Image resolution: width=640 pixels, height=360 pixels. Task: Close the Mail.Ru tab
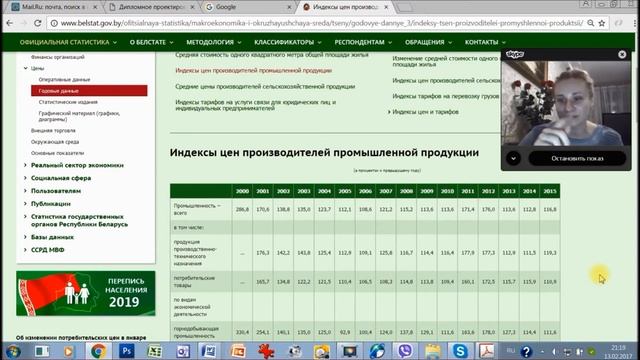pos(95,7)
